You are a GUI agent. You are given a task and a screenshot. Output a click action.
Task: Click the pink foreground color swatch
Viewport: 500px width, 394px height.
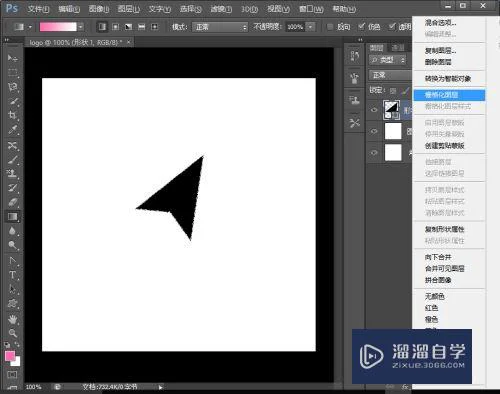pos(10,356)
